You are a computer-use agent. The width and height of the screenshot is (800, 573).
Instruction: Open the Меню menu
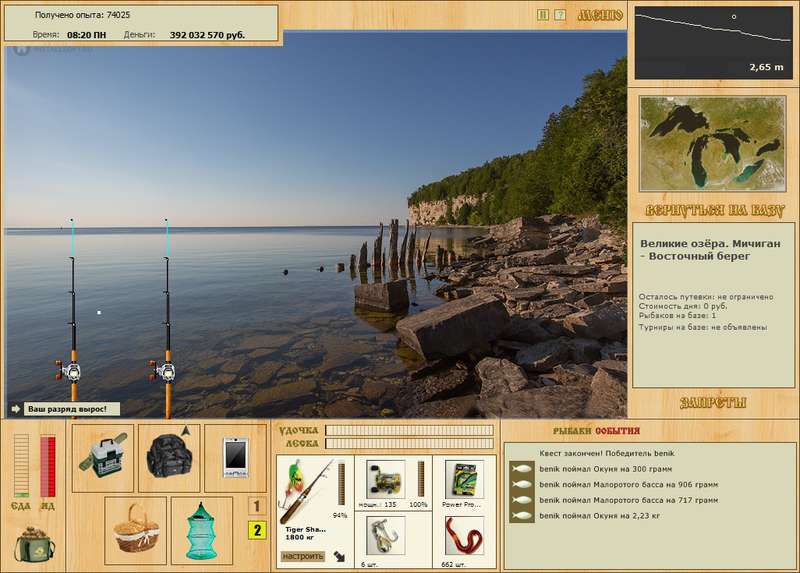coord(599,15)
